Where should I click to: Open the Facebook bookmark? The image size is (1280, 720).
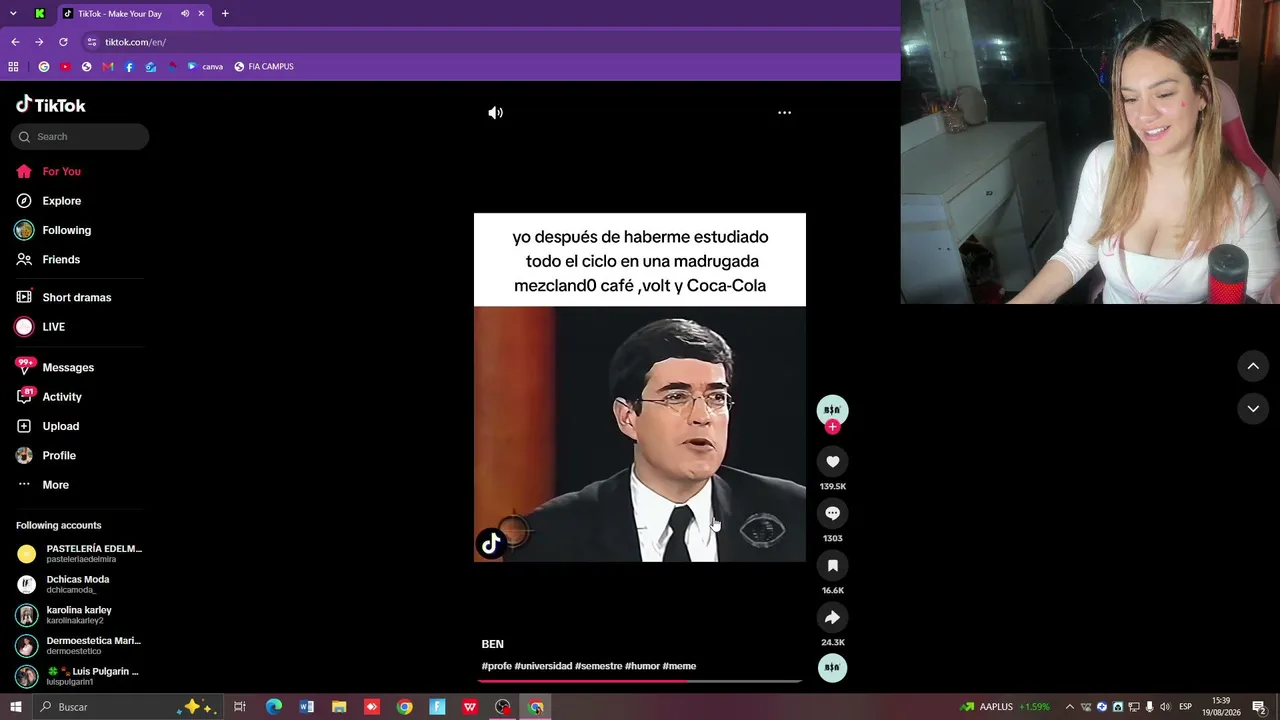point(129,67)
